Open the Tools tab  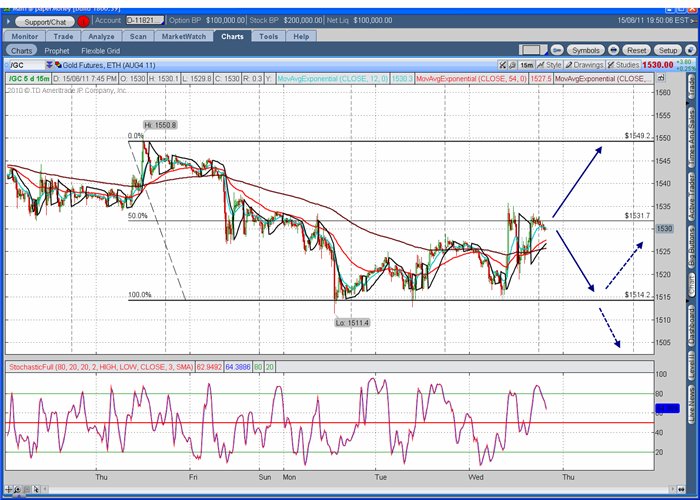click(268, 36)
